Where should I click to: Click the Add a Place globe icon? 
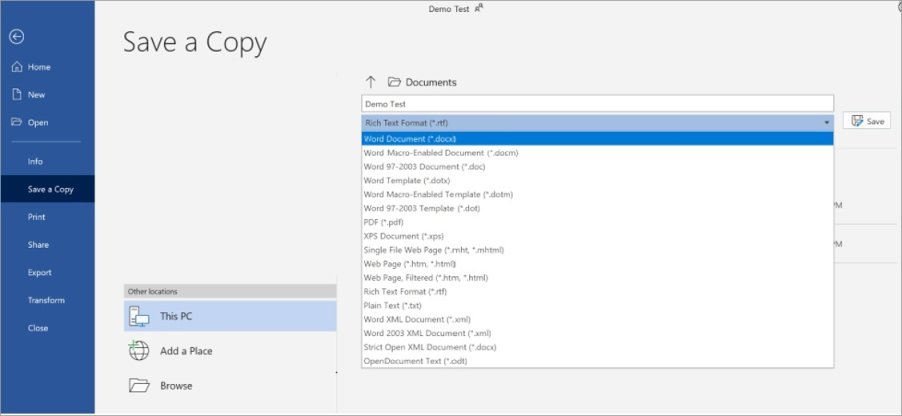pyautogui.click(x=139, y=351)
